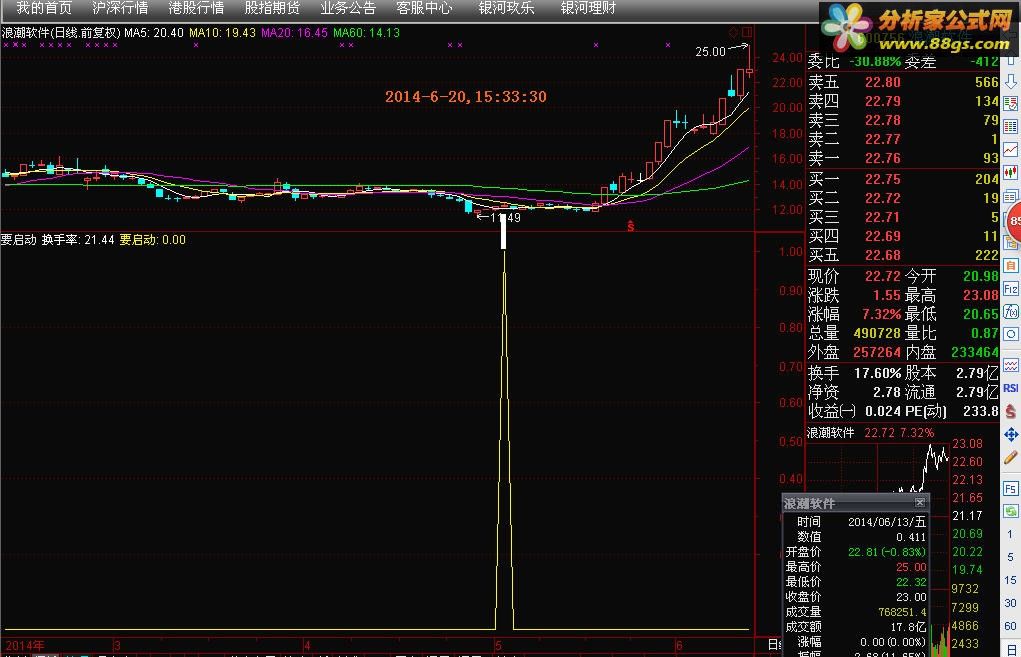Open the 银河玖乐 menu
The image size is (1021, 657).
[x=507, y=8]
